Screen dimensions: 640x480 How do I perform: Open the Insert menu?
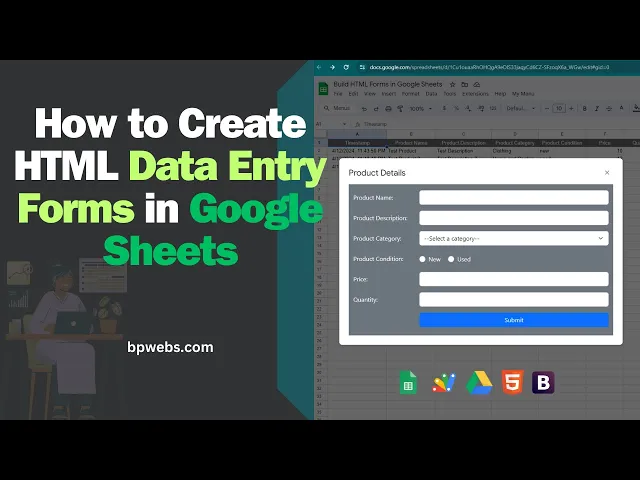tap(389, 94)
